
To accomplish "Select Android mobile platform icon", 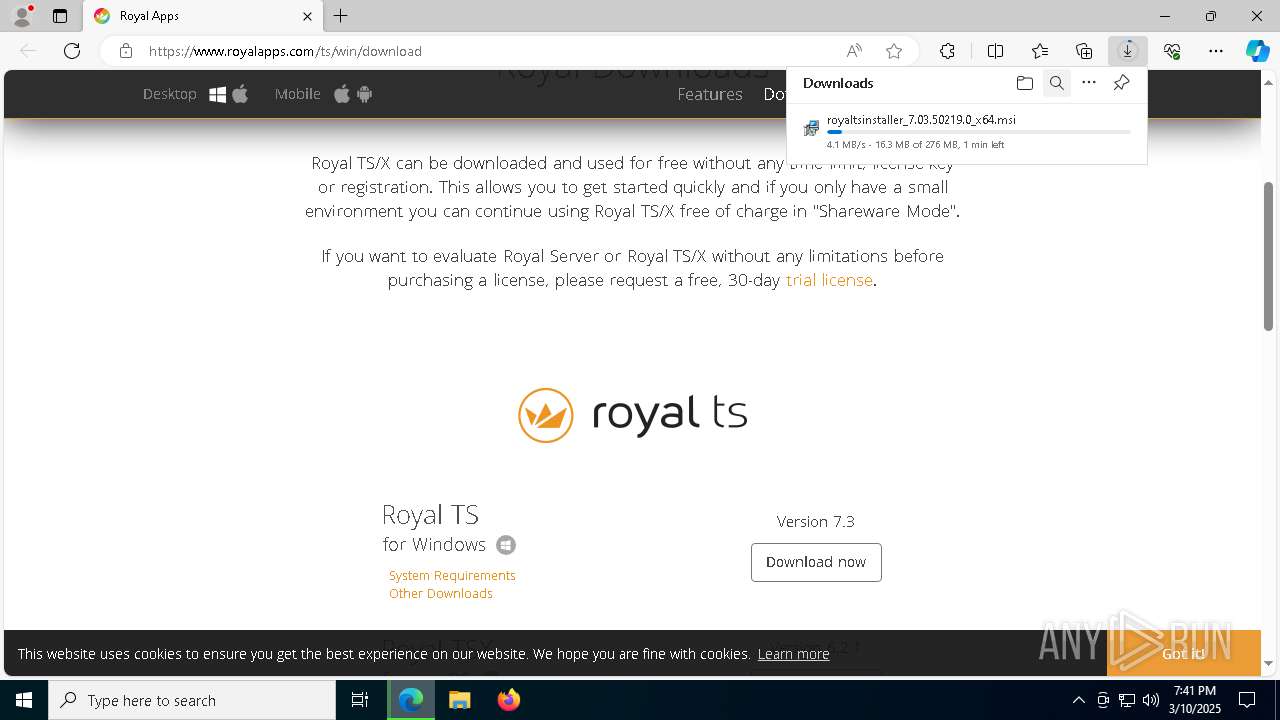I will point(364,94).
